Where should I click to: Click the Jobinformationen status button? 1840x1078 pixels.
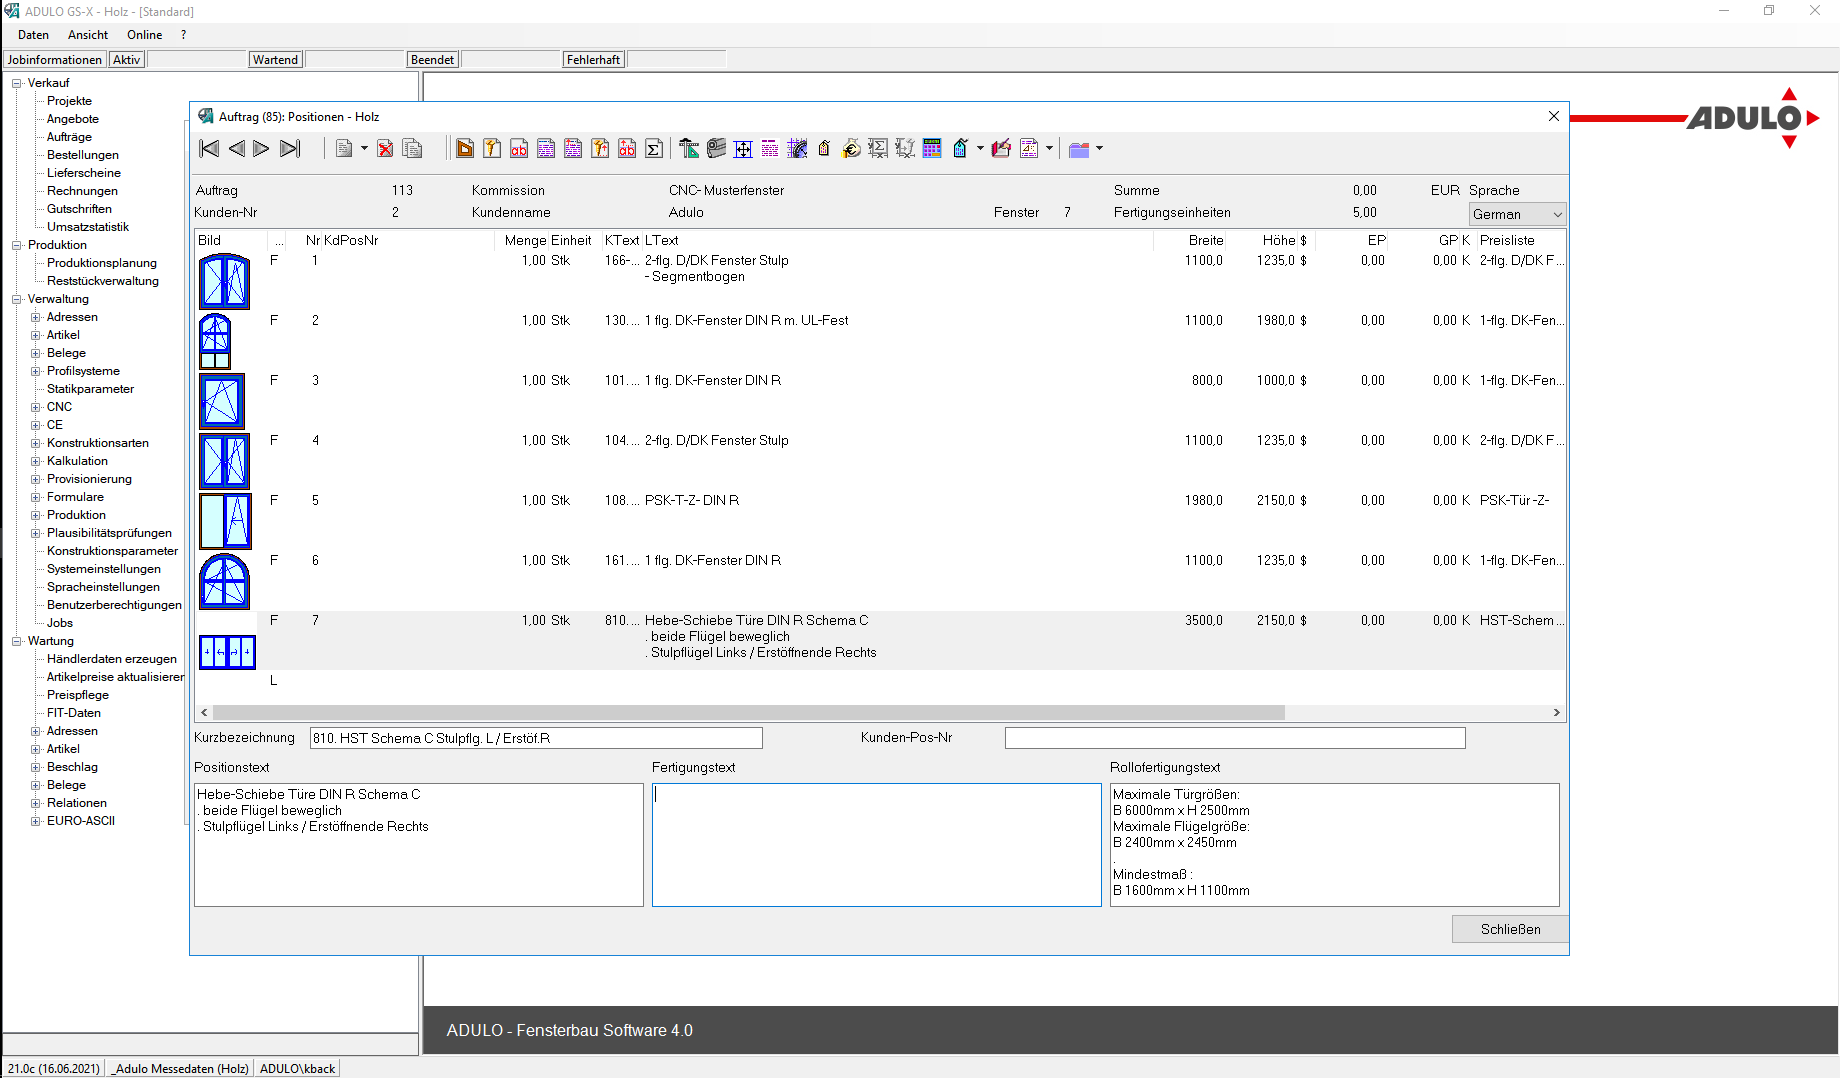[x=55, y=60]
